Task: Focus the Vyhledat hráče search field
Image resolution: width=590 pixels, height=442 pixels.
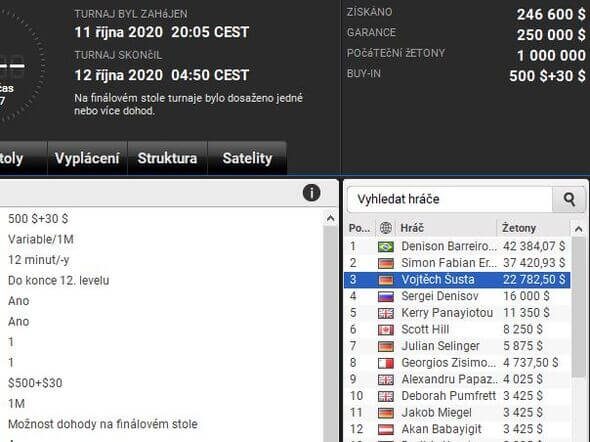Action: click(450, 199)
